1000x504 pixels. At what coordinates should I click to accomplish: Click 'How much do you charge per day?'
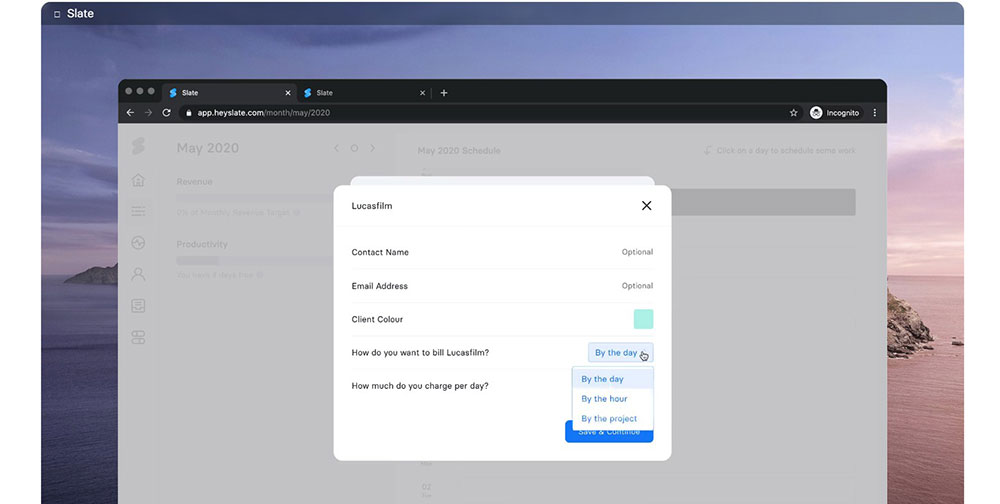[x=420, y=386]
